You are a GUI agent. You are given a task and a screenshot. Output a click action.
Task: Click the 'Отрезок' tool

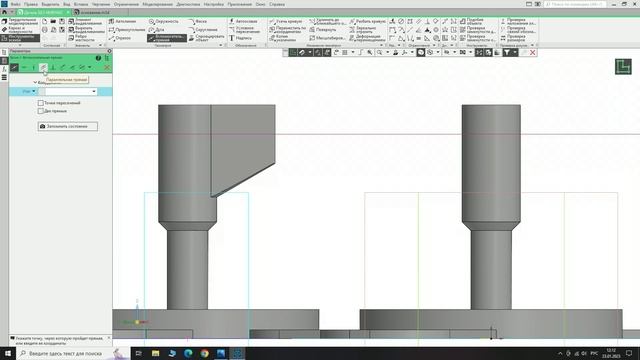pyautogui.click(x=120, y=38)
